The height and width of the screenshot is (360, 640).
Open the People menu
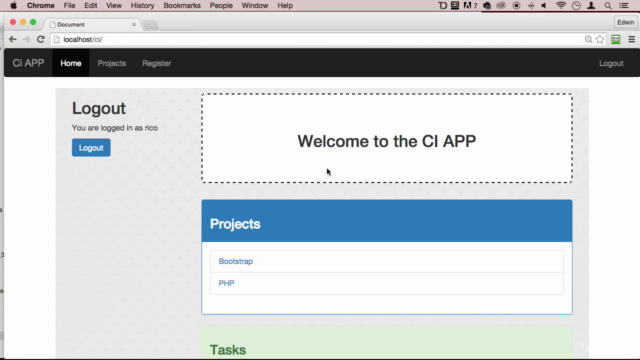coord(221,6)
